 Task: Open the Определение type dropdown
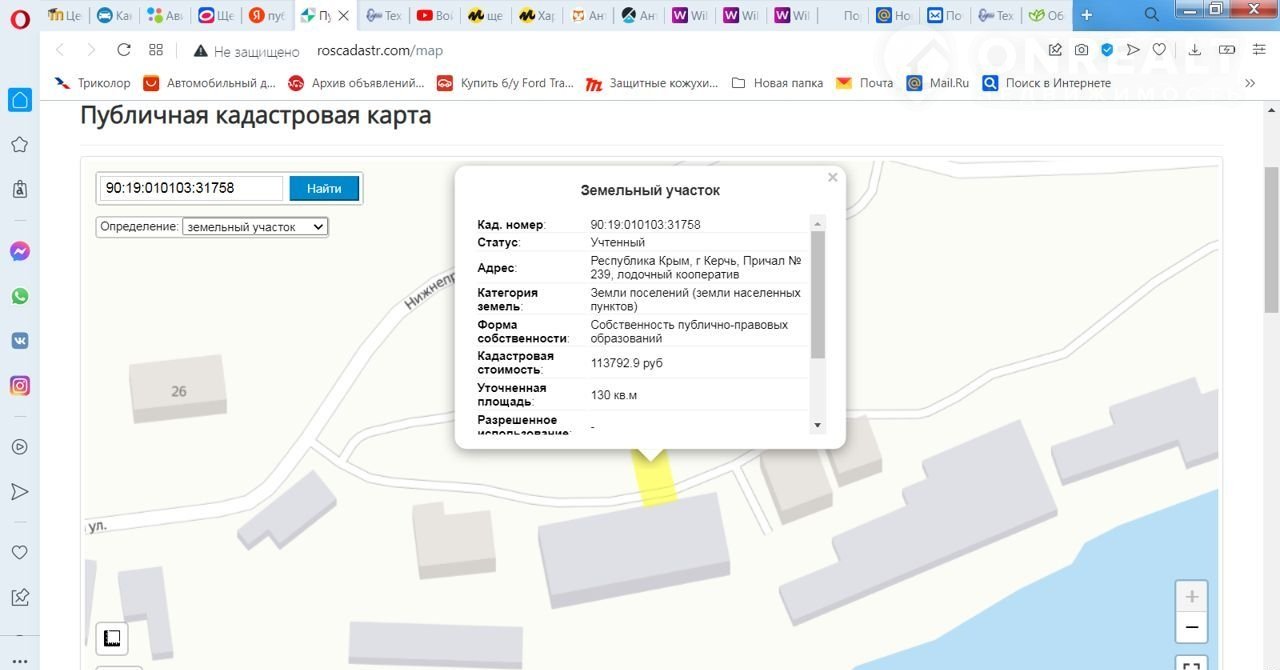click(x=255, y=227)
